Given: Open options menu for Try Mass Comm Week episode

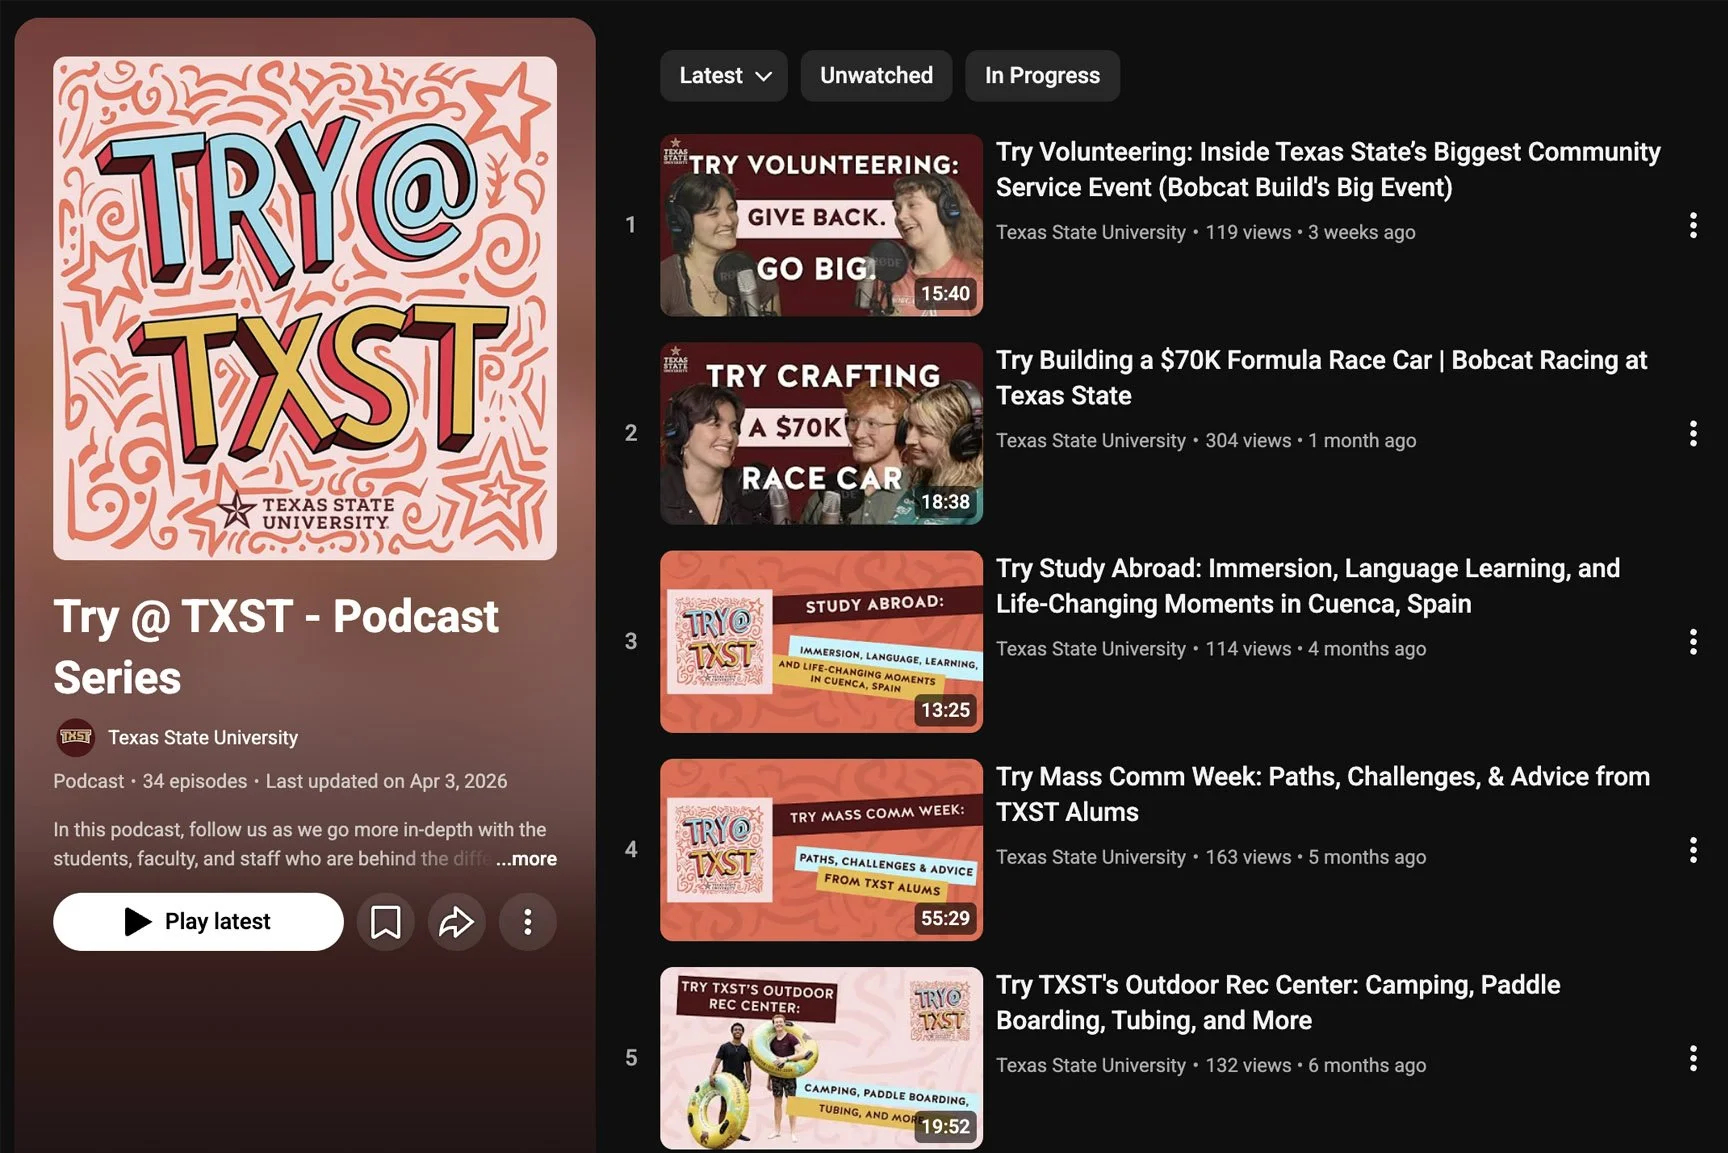Looking at the screenshot, I should coord(1693,850).
